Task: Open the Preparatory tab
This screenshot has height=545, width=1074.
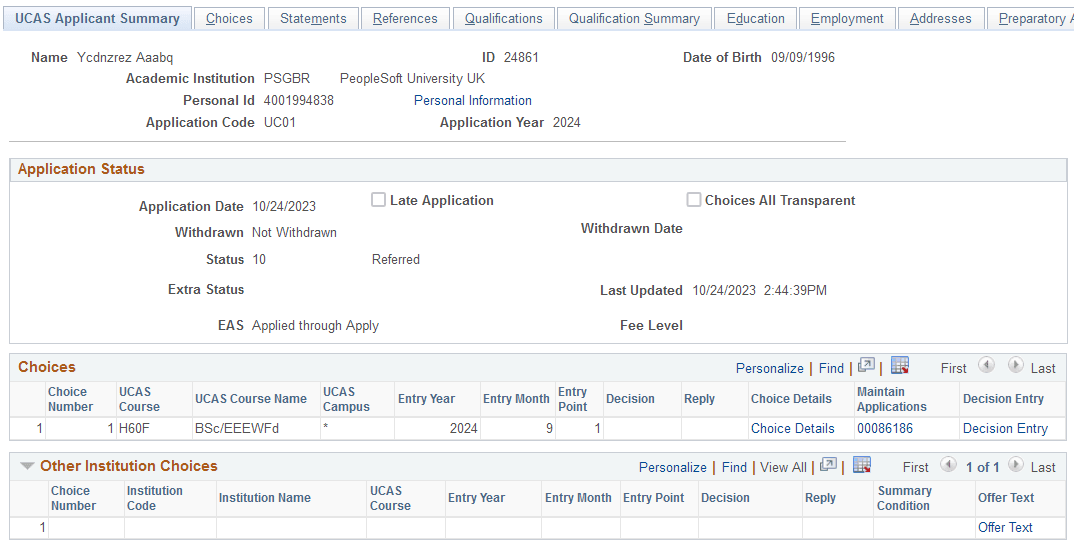Action: point(1030,18)
